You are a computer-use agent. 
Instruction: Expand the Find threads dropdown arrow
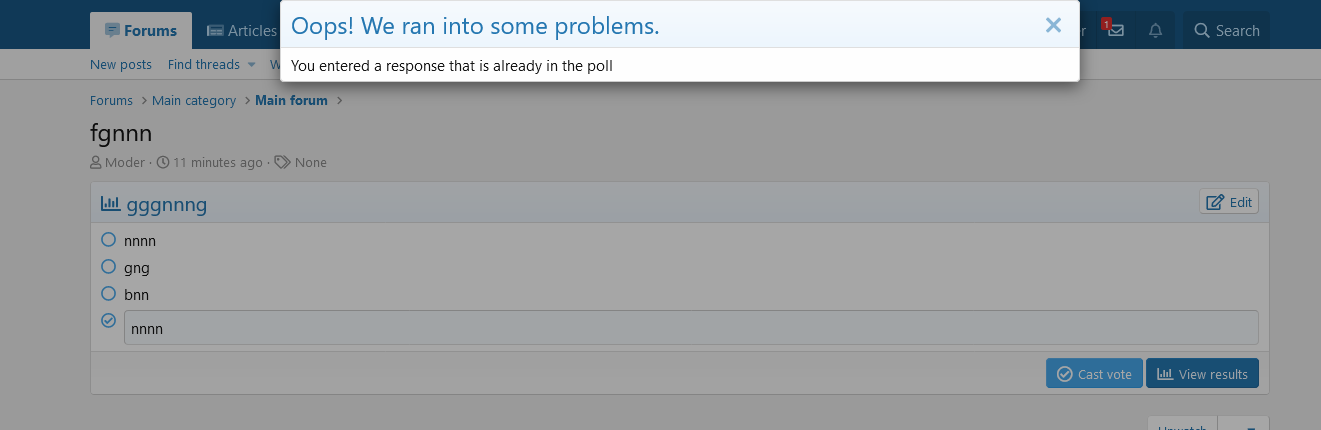coord(252,65)
